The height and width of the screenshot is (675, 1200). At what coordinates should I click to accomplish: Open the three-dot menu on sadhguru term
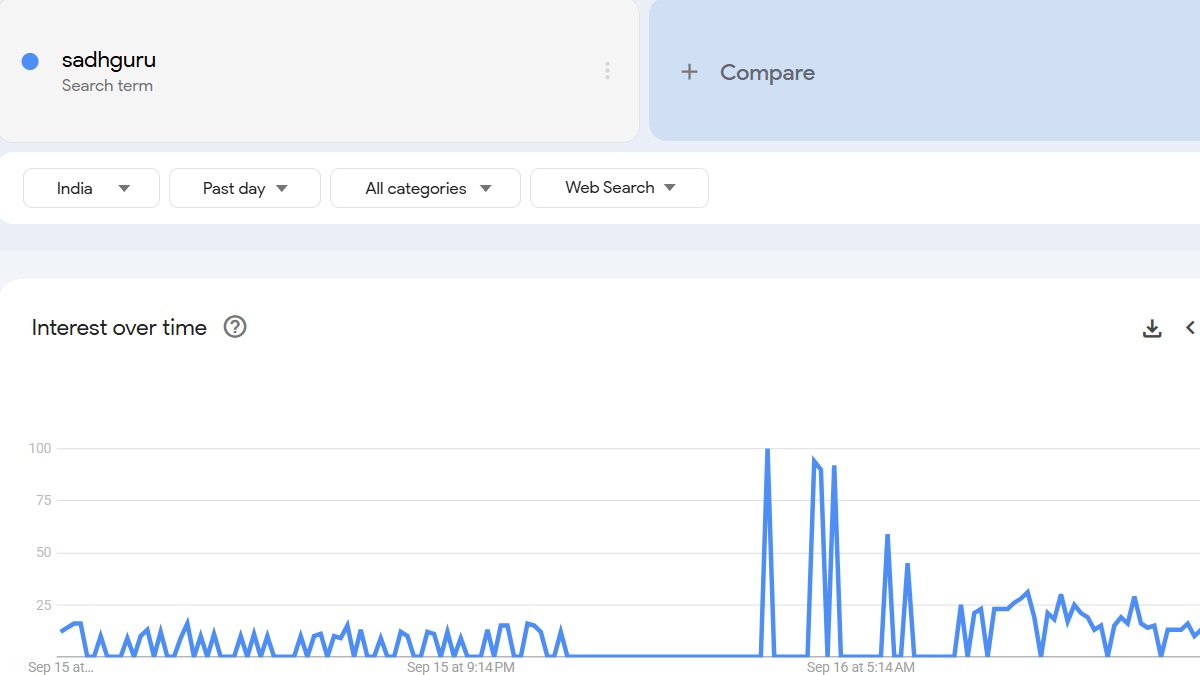click(x=607, y=70)
